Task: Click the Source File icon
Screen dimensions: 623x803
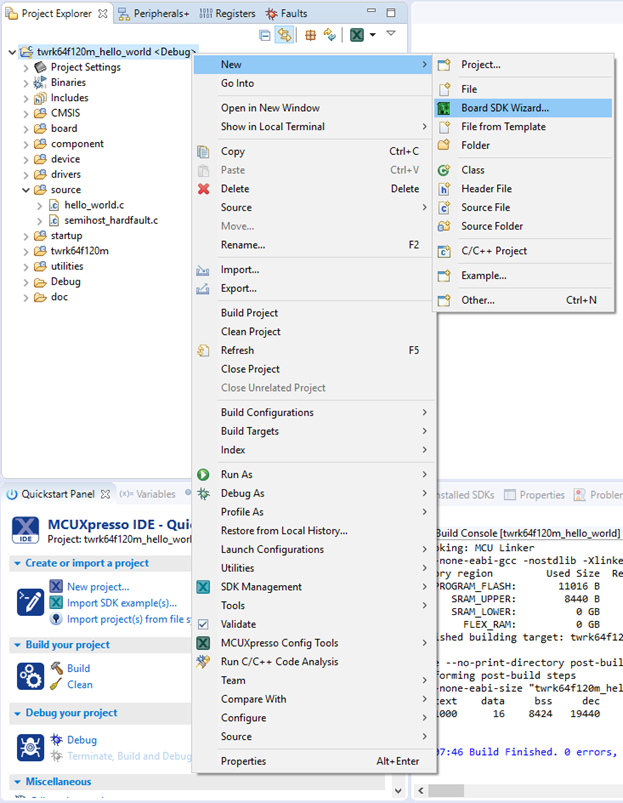Action: (444, 207)
